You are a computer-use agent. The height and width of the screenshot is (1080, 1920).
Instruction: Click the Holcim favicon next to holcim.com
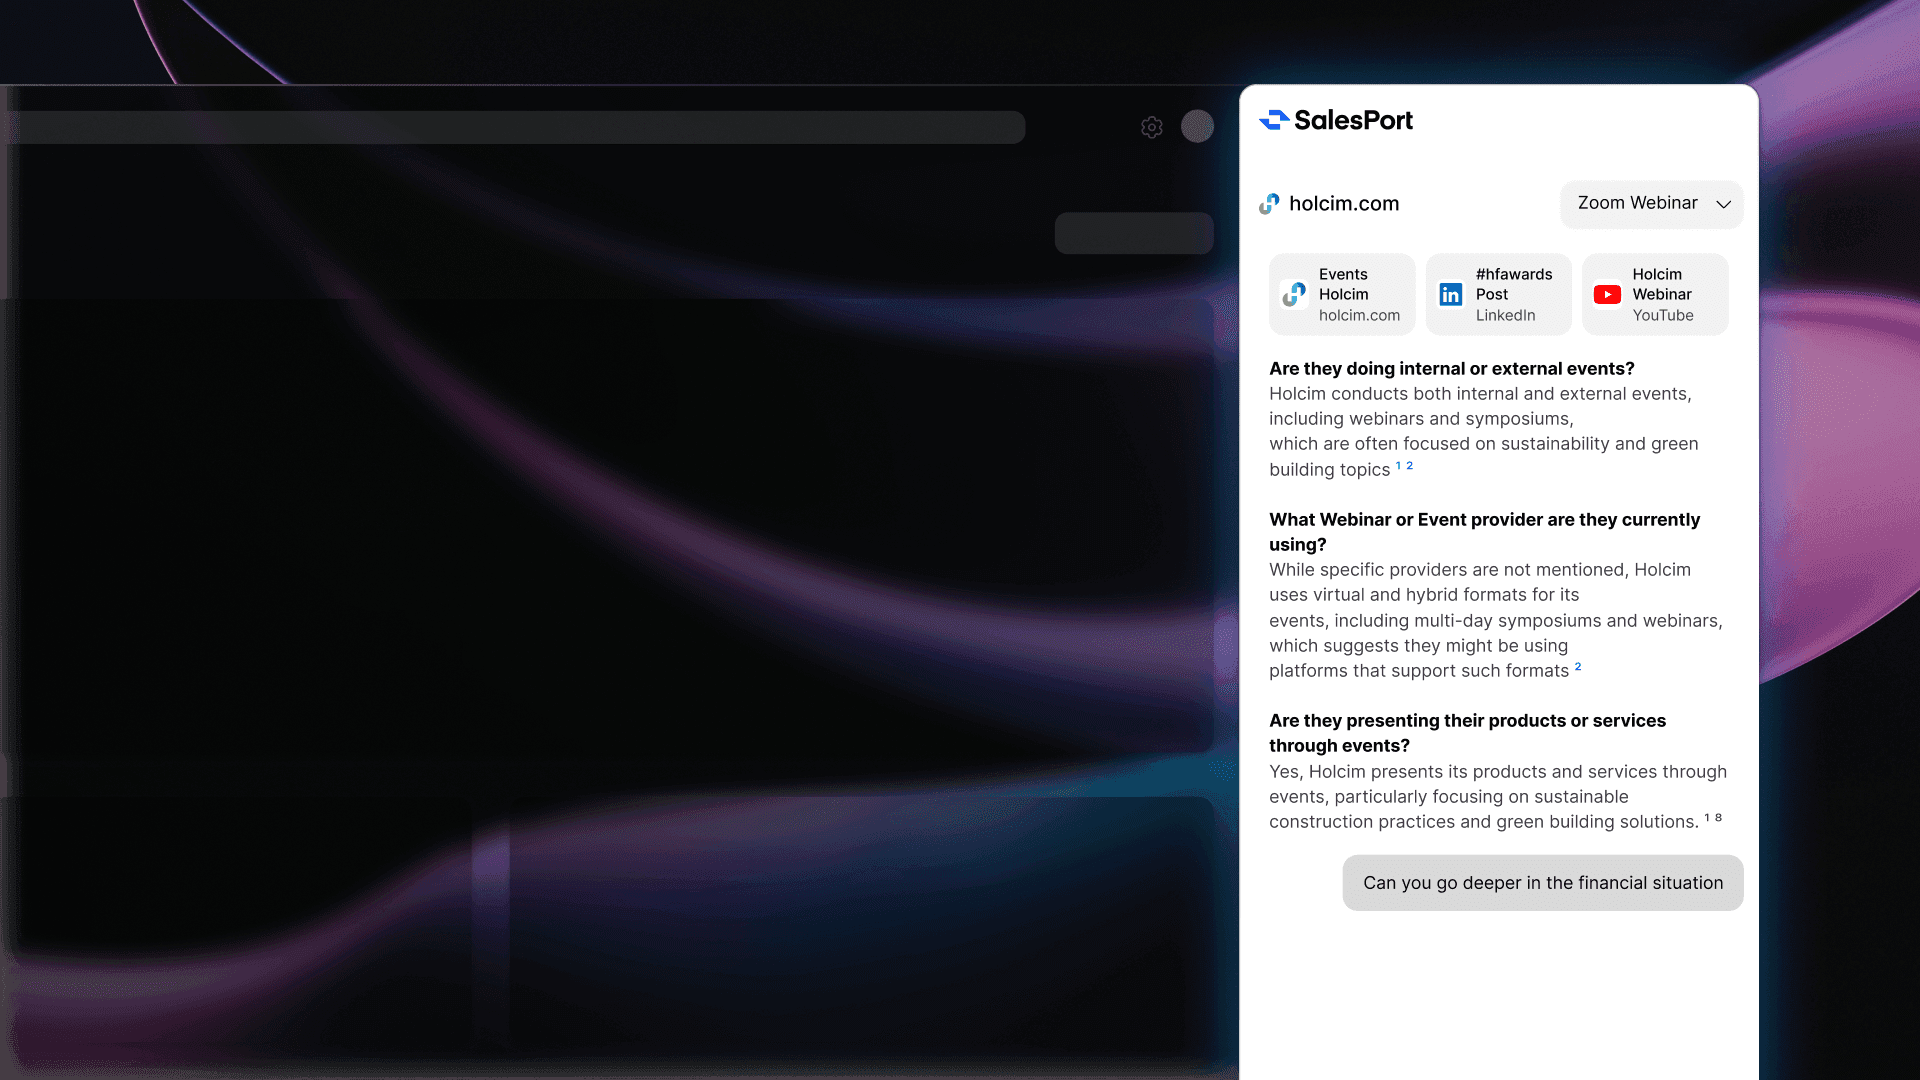point(1270,203)
